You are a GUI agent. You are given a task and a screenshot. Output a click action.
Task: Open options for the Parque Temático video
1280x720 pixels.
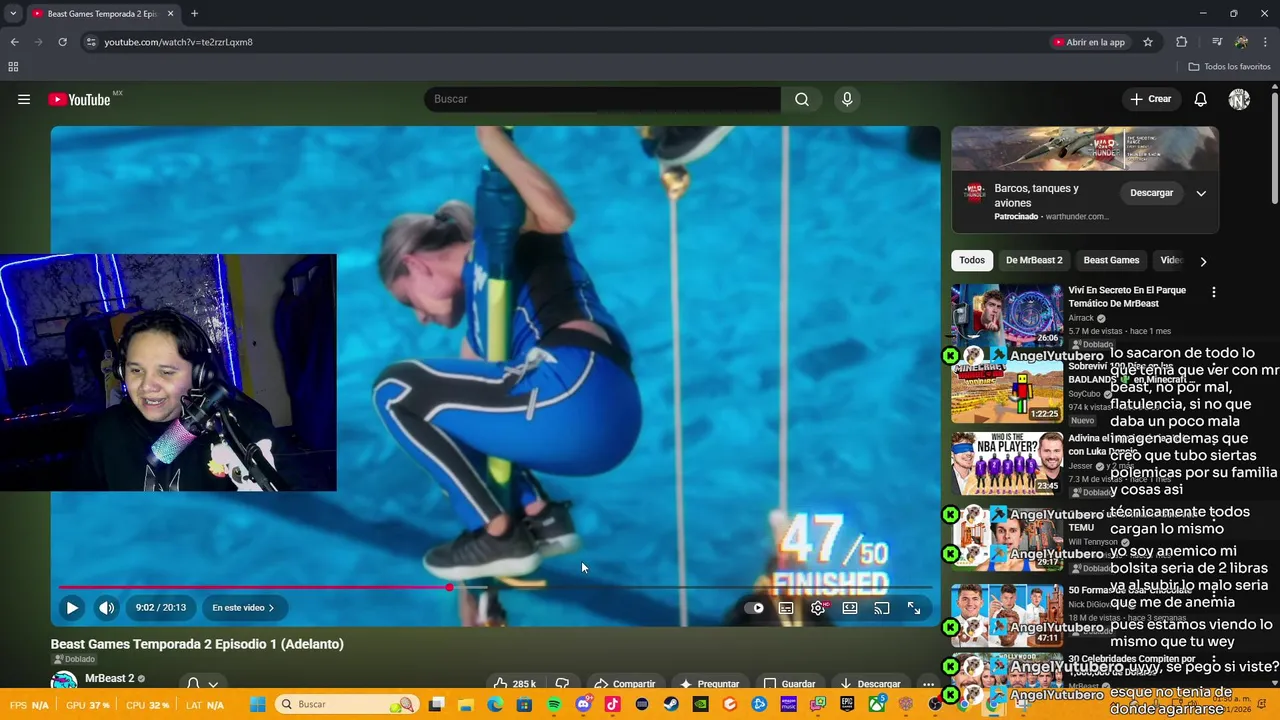pyautogui.click(x=1214, y=292)
